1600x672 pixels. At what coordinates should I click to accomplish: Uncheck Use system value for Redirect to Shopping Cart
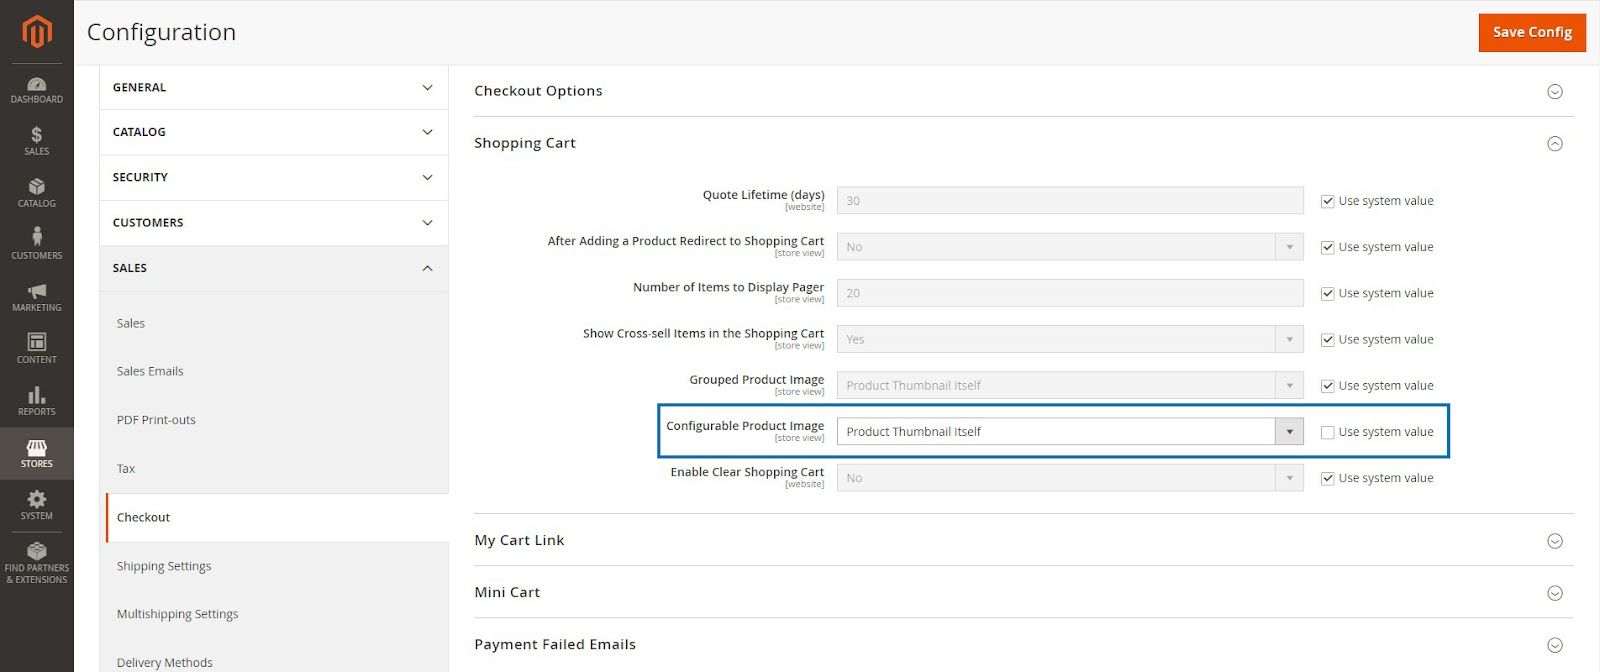pyautogui.click(x=1328, y=247)
